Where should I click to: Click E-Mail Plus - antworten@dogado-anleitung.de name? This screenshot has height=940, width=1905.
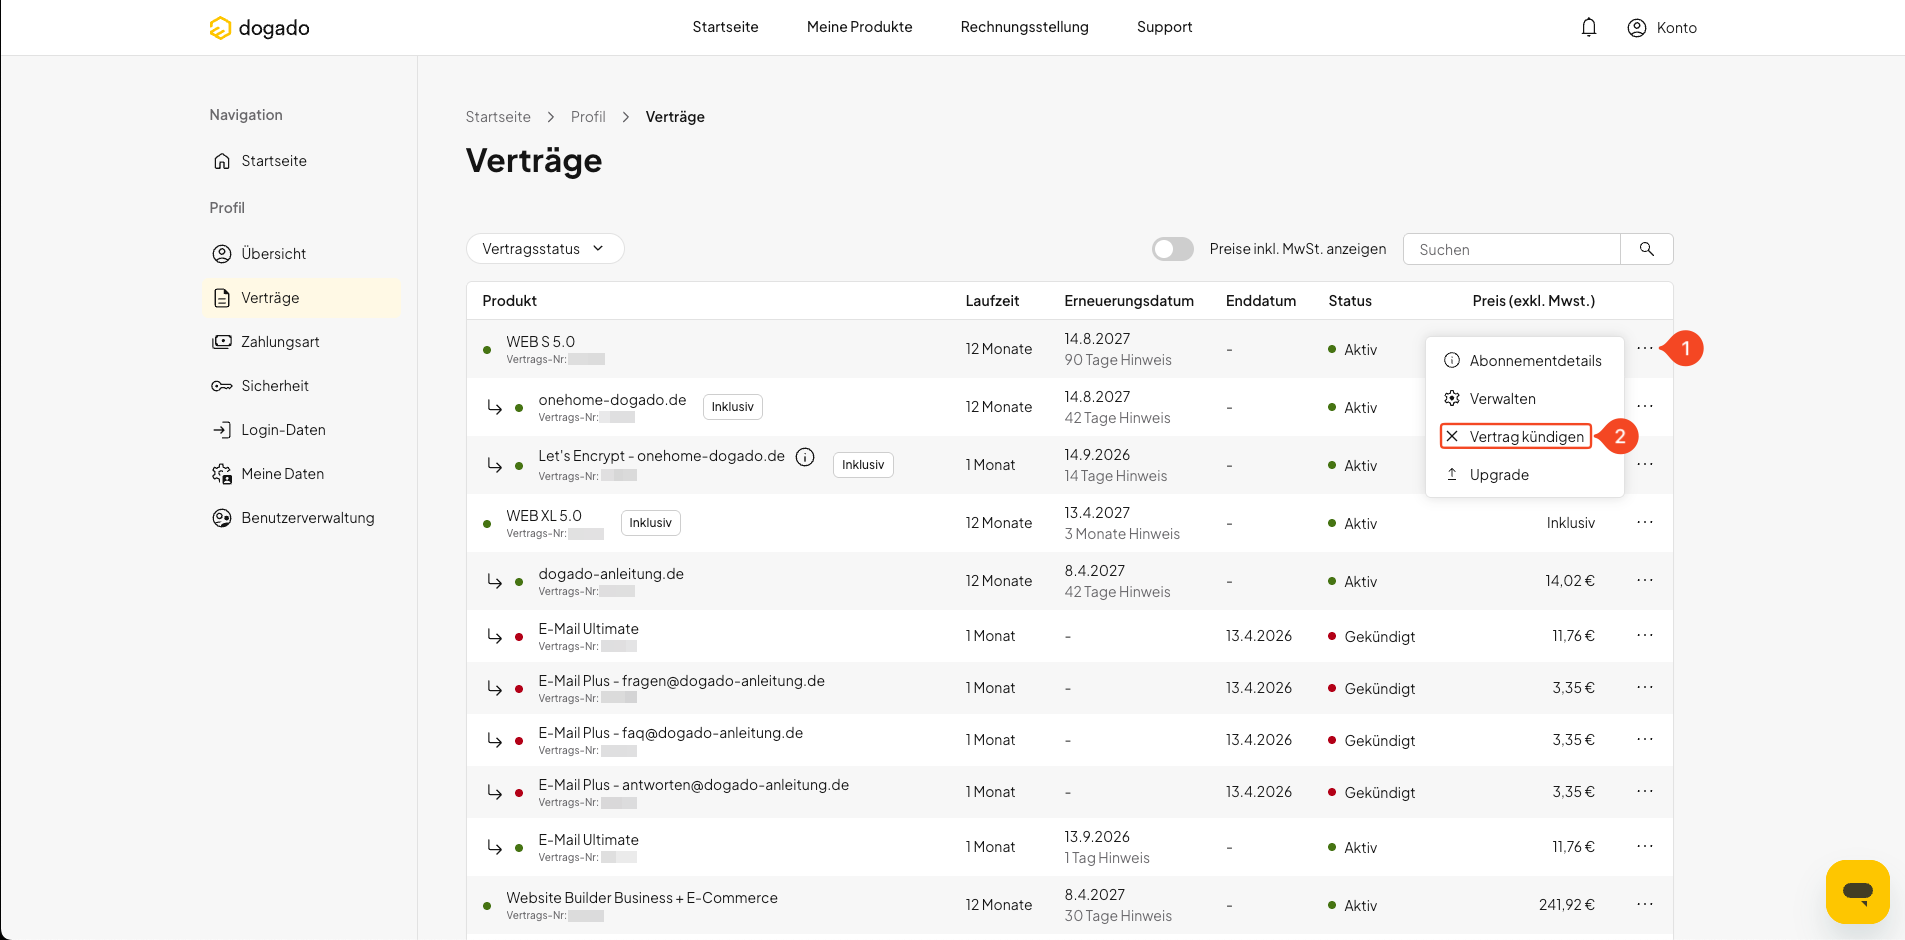(x=694, y=785)
